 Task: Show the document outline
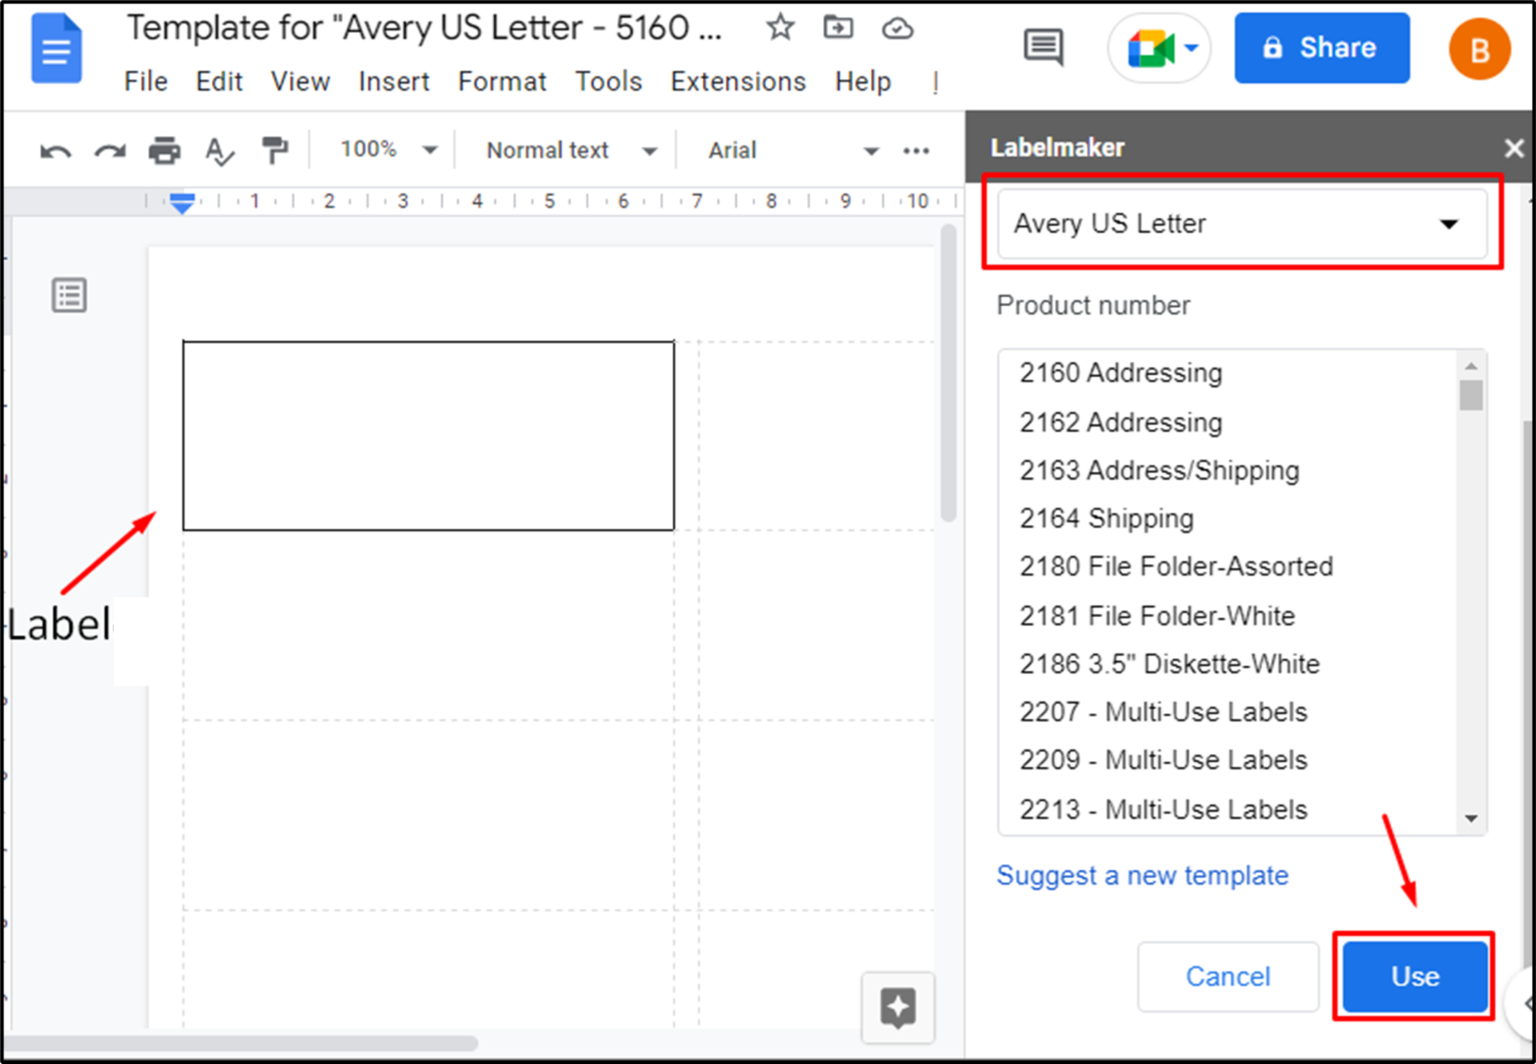click(x=69, y=295)
